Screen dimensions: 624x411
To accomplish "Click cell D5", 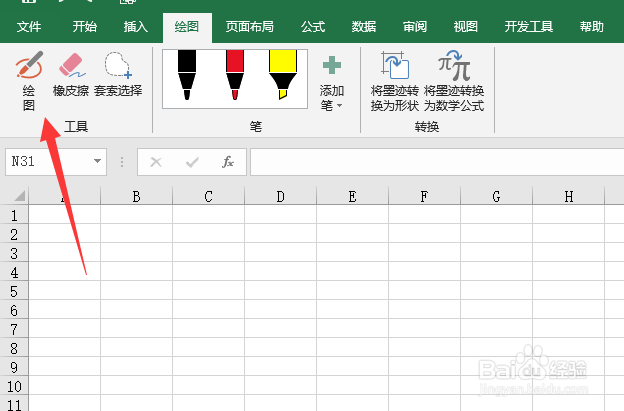I will click(281, 291).
